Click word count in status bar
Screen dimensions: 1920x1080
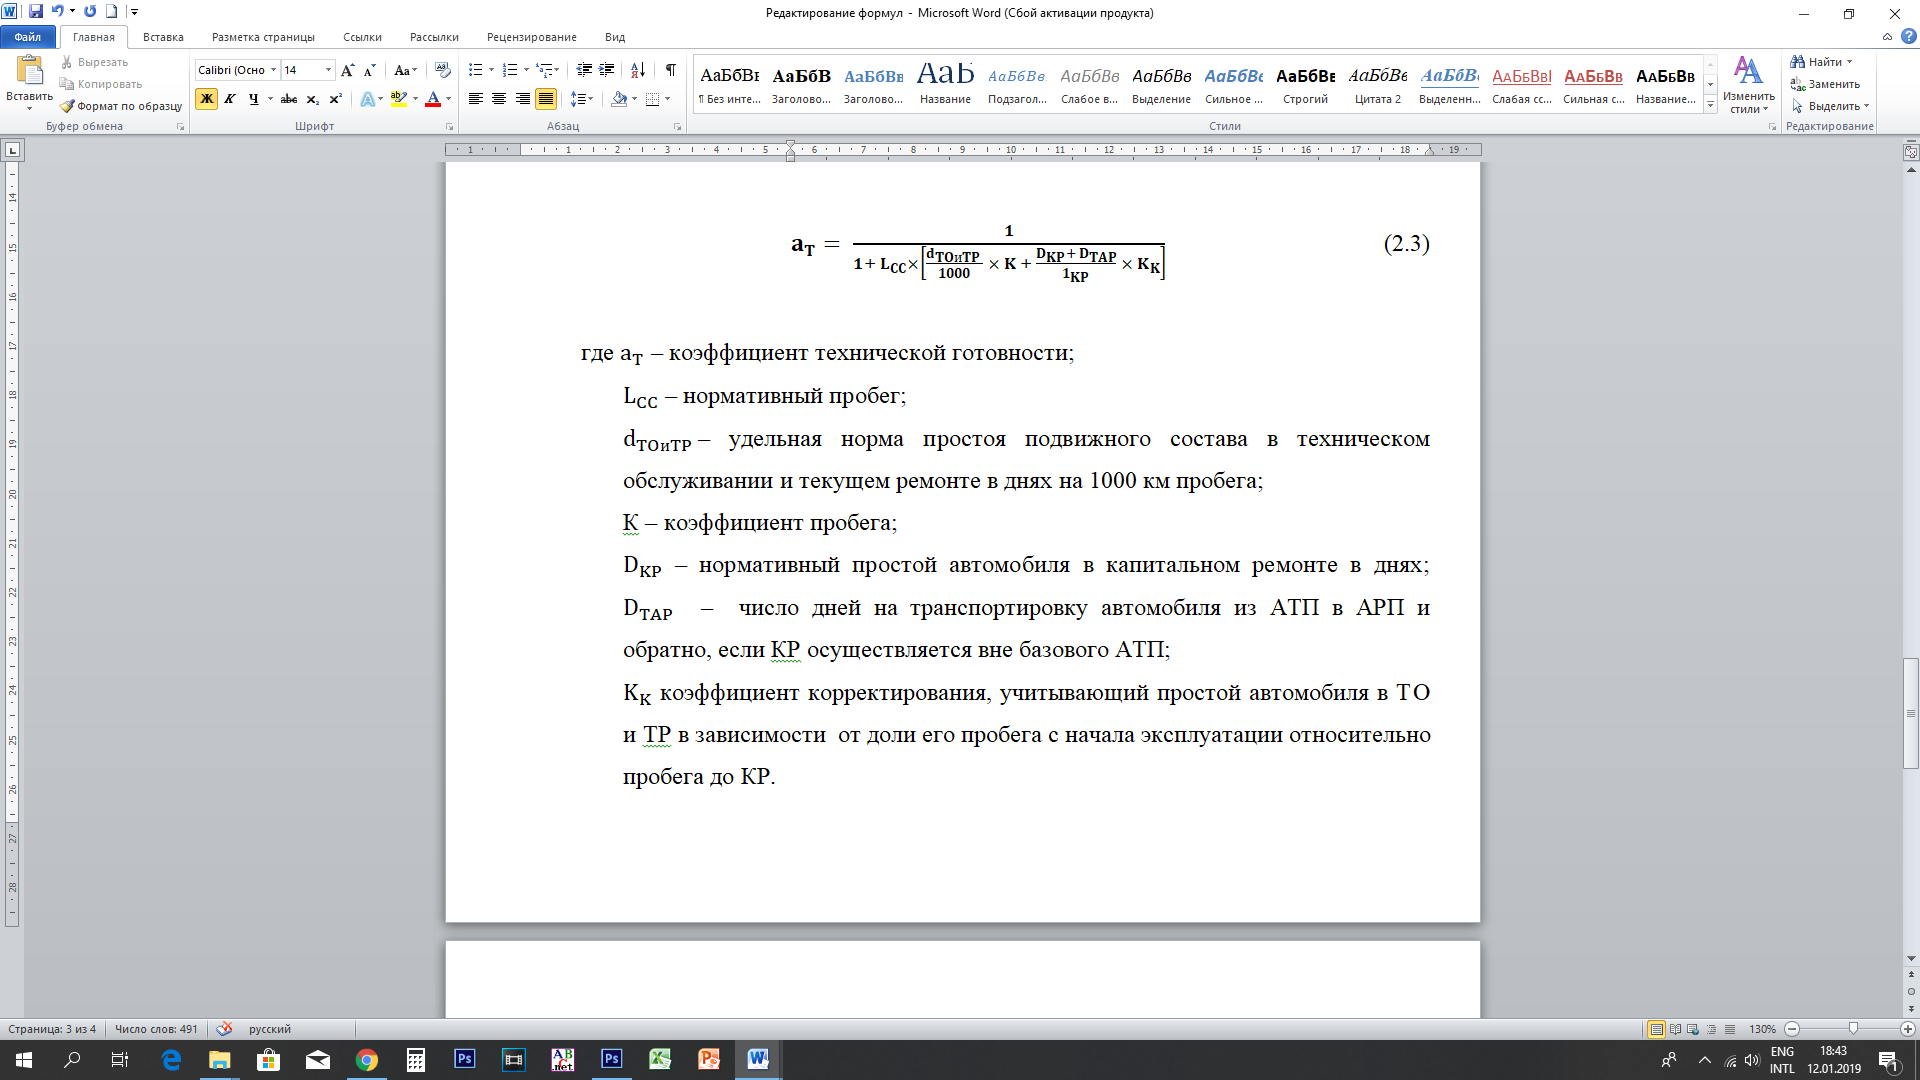click(x=156, y=1029)
